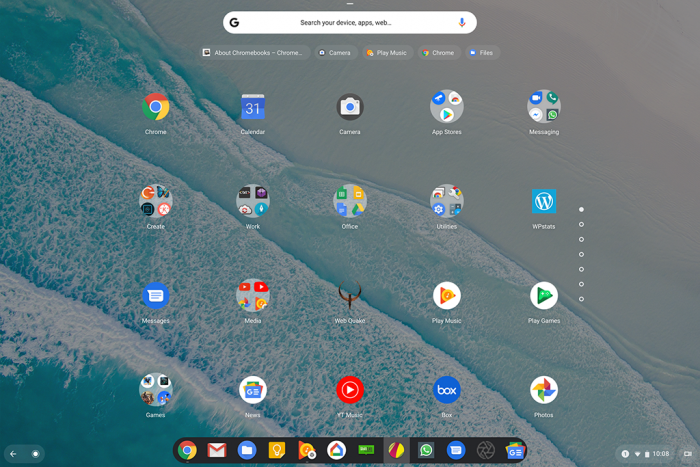This screenshot has width=700, height=467.
Task: Open Google News from the shelf
Action: pos(515,451)
